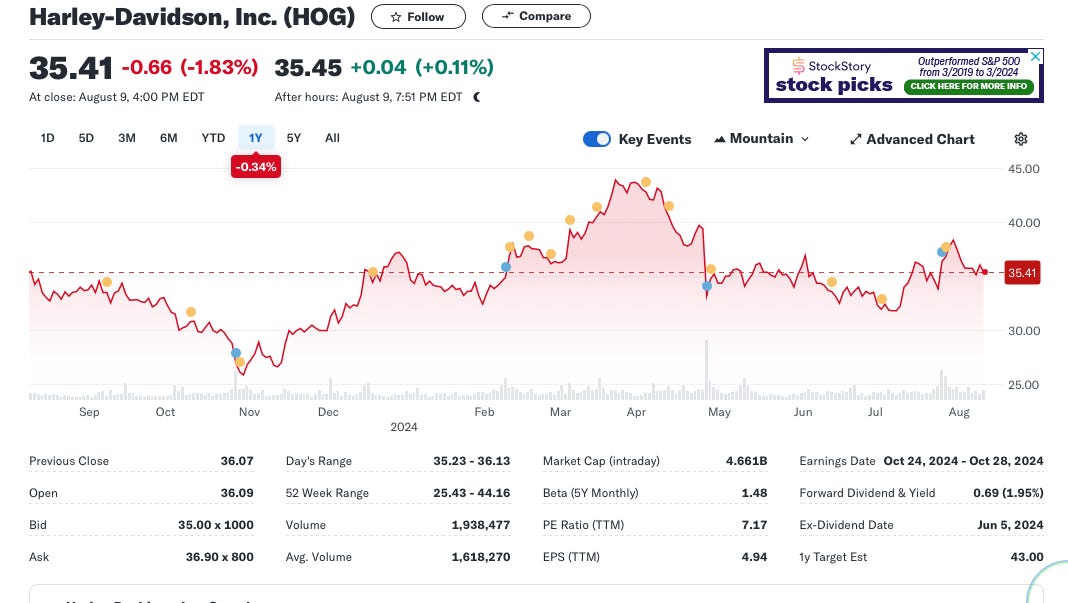Viewport: 1068px width, 603px height.
Task: Click the Previous Close value 36.07
Action: point(237,461)
